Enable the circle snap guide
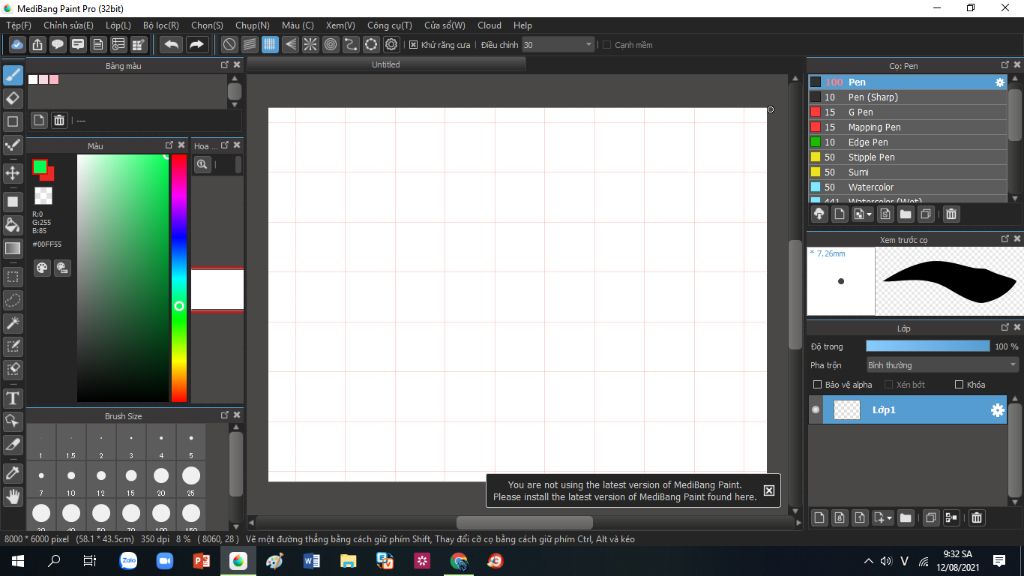This screenshot has height=576, width=1024. [330, 44]
